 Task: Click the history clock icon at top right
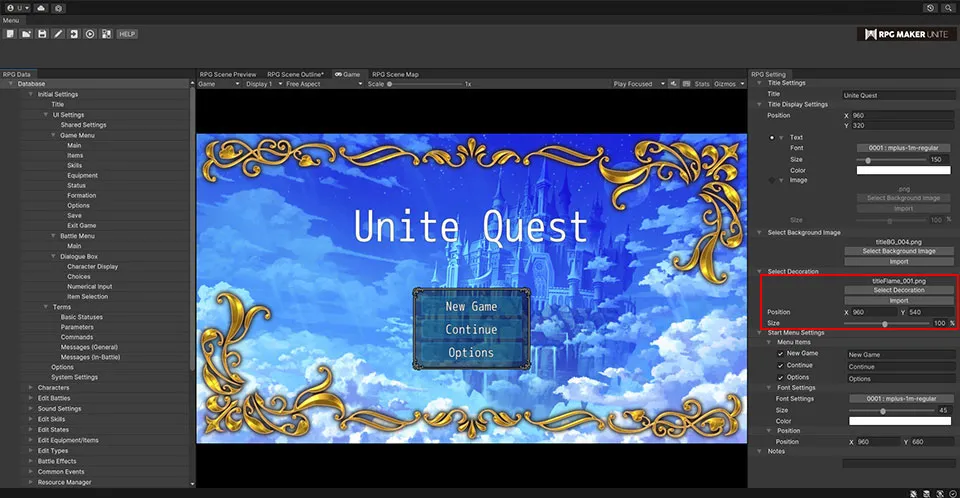pyautogui.click(x=931, y=7)
